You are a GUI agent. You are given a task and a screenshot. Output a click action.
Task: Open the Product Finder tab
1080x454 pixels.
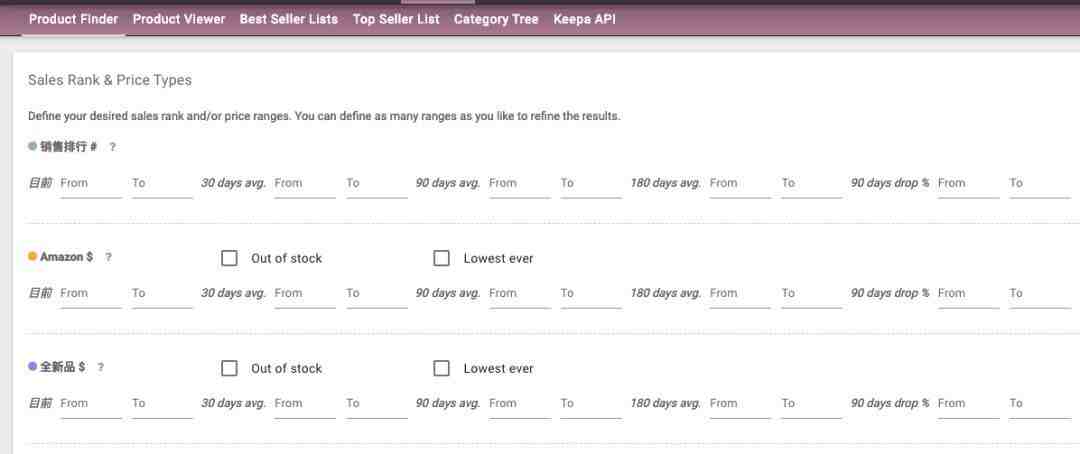(x=74, y=19)
